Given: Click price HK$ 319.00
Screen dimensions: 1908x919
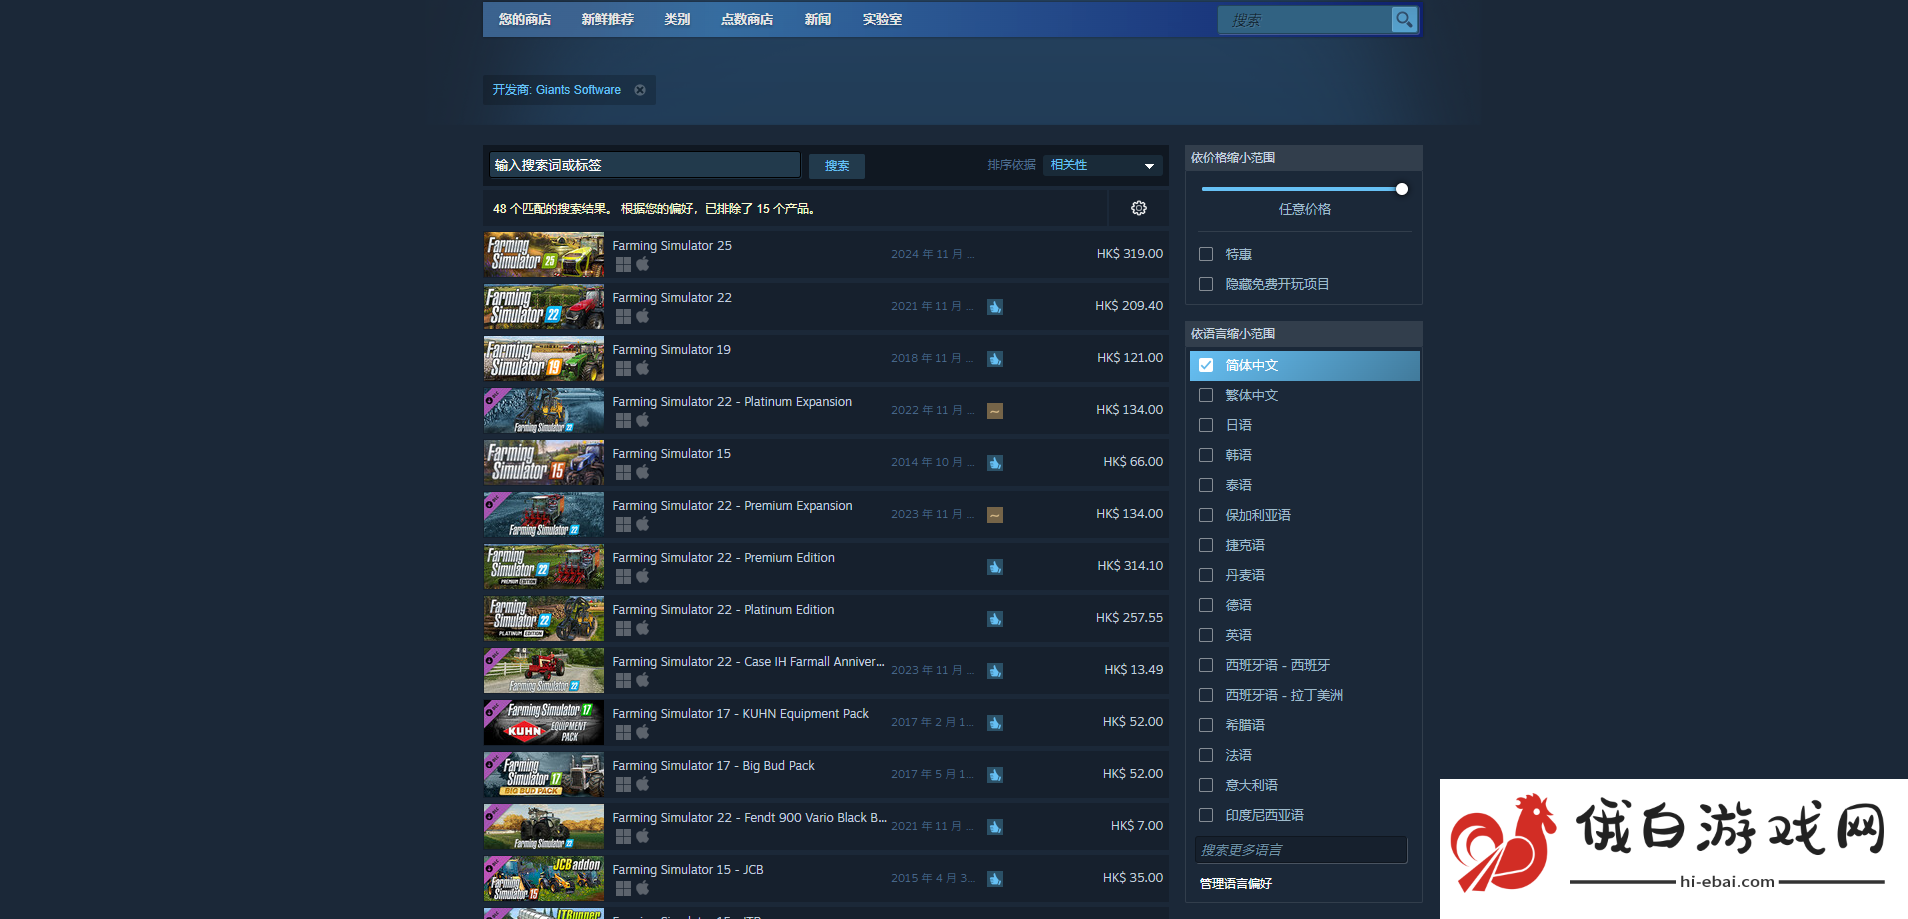Looking at the screenshot, I should tap(1130, 254).
